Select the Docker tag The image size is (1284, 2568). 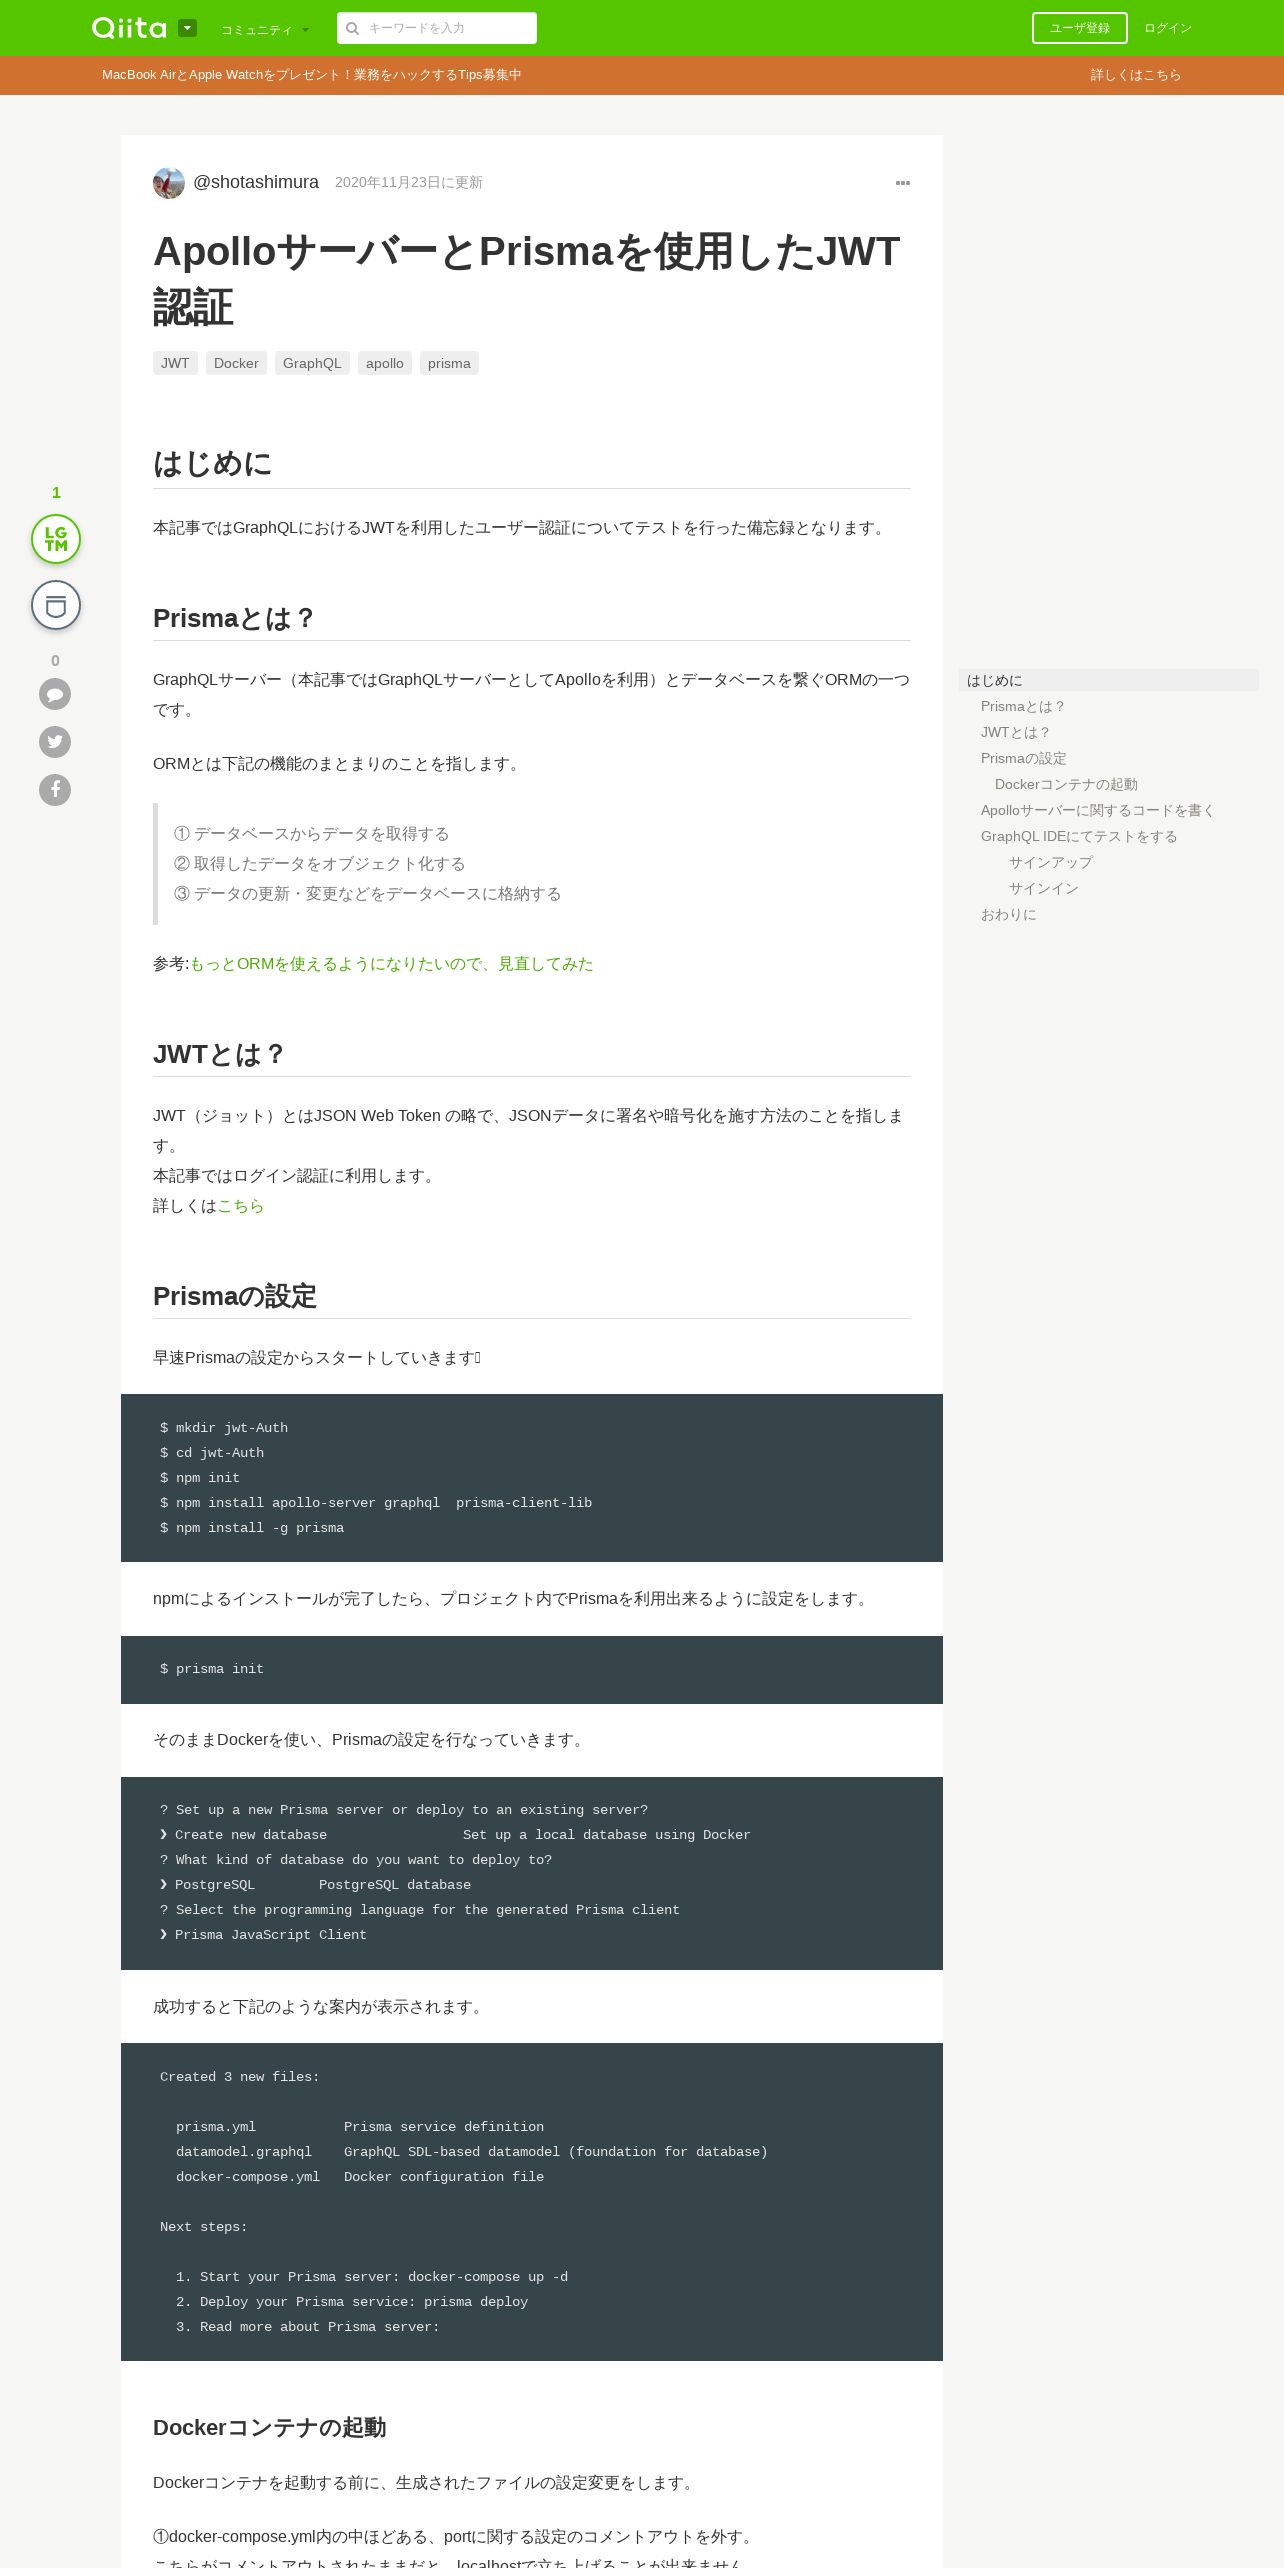236,363
